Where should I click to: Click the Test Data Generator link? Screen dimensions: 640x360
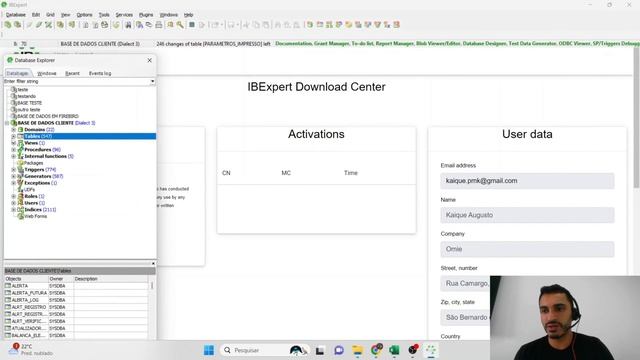tap(532, 44)
